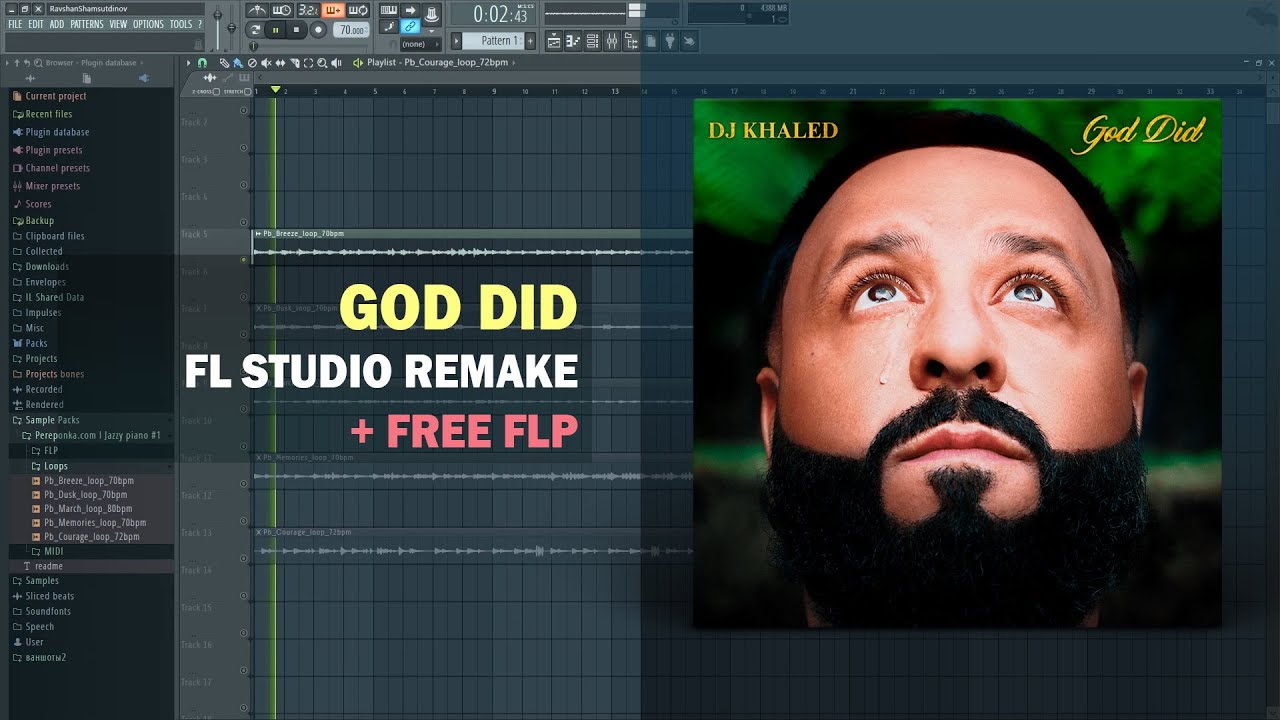1280x720 pixels.
Task: Open the Playlist view icon
Action: pos(555,41)
